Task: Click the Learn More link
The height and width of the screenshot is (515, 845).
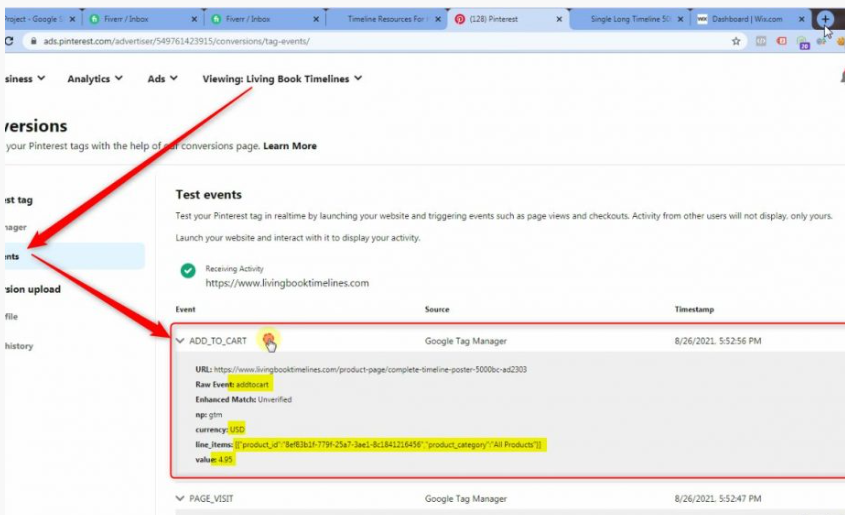Action: click(290, 146)
